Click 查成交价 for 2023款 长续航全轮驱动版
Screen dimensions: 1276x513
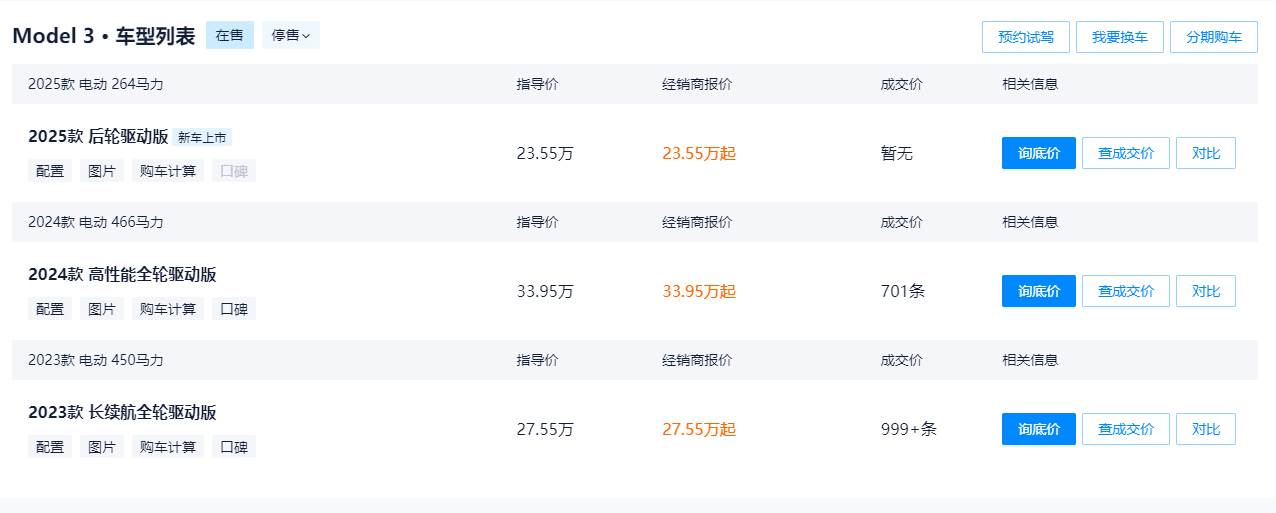[1125, 429]
